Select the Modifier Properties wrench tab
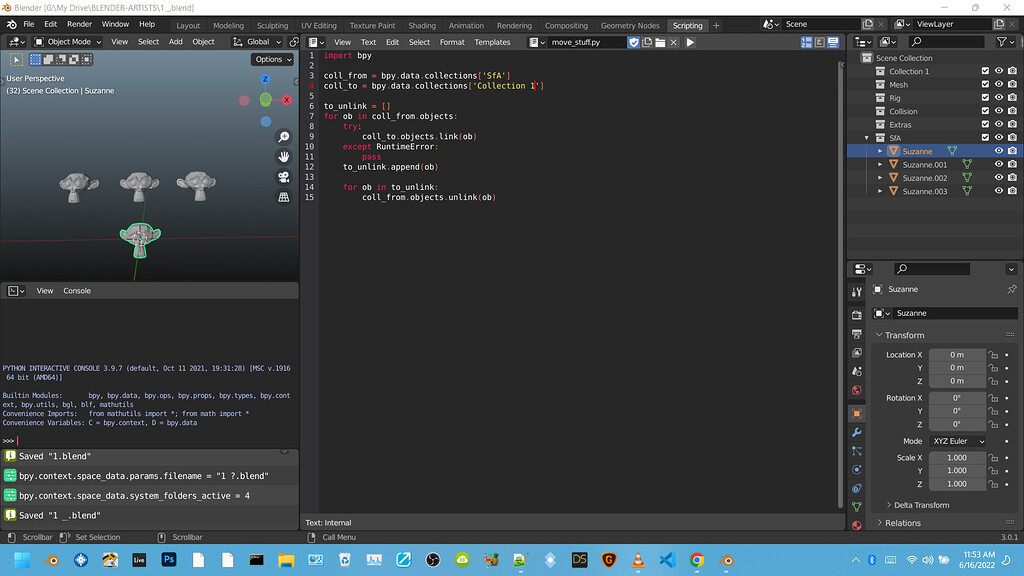This screenshot has height=576, width=1024. [858, 432]
